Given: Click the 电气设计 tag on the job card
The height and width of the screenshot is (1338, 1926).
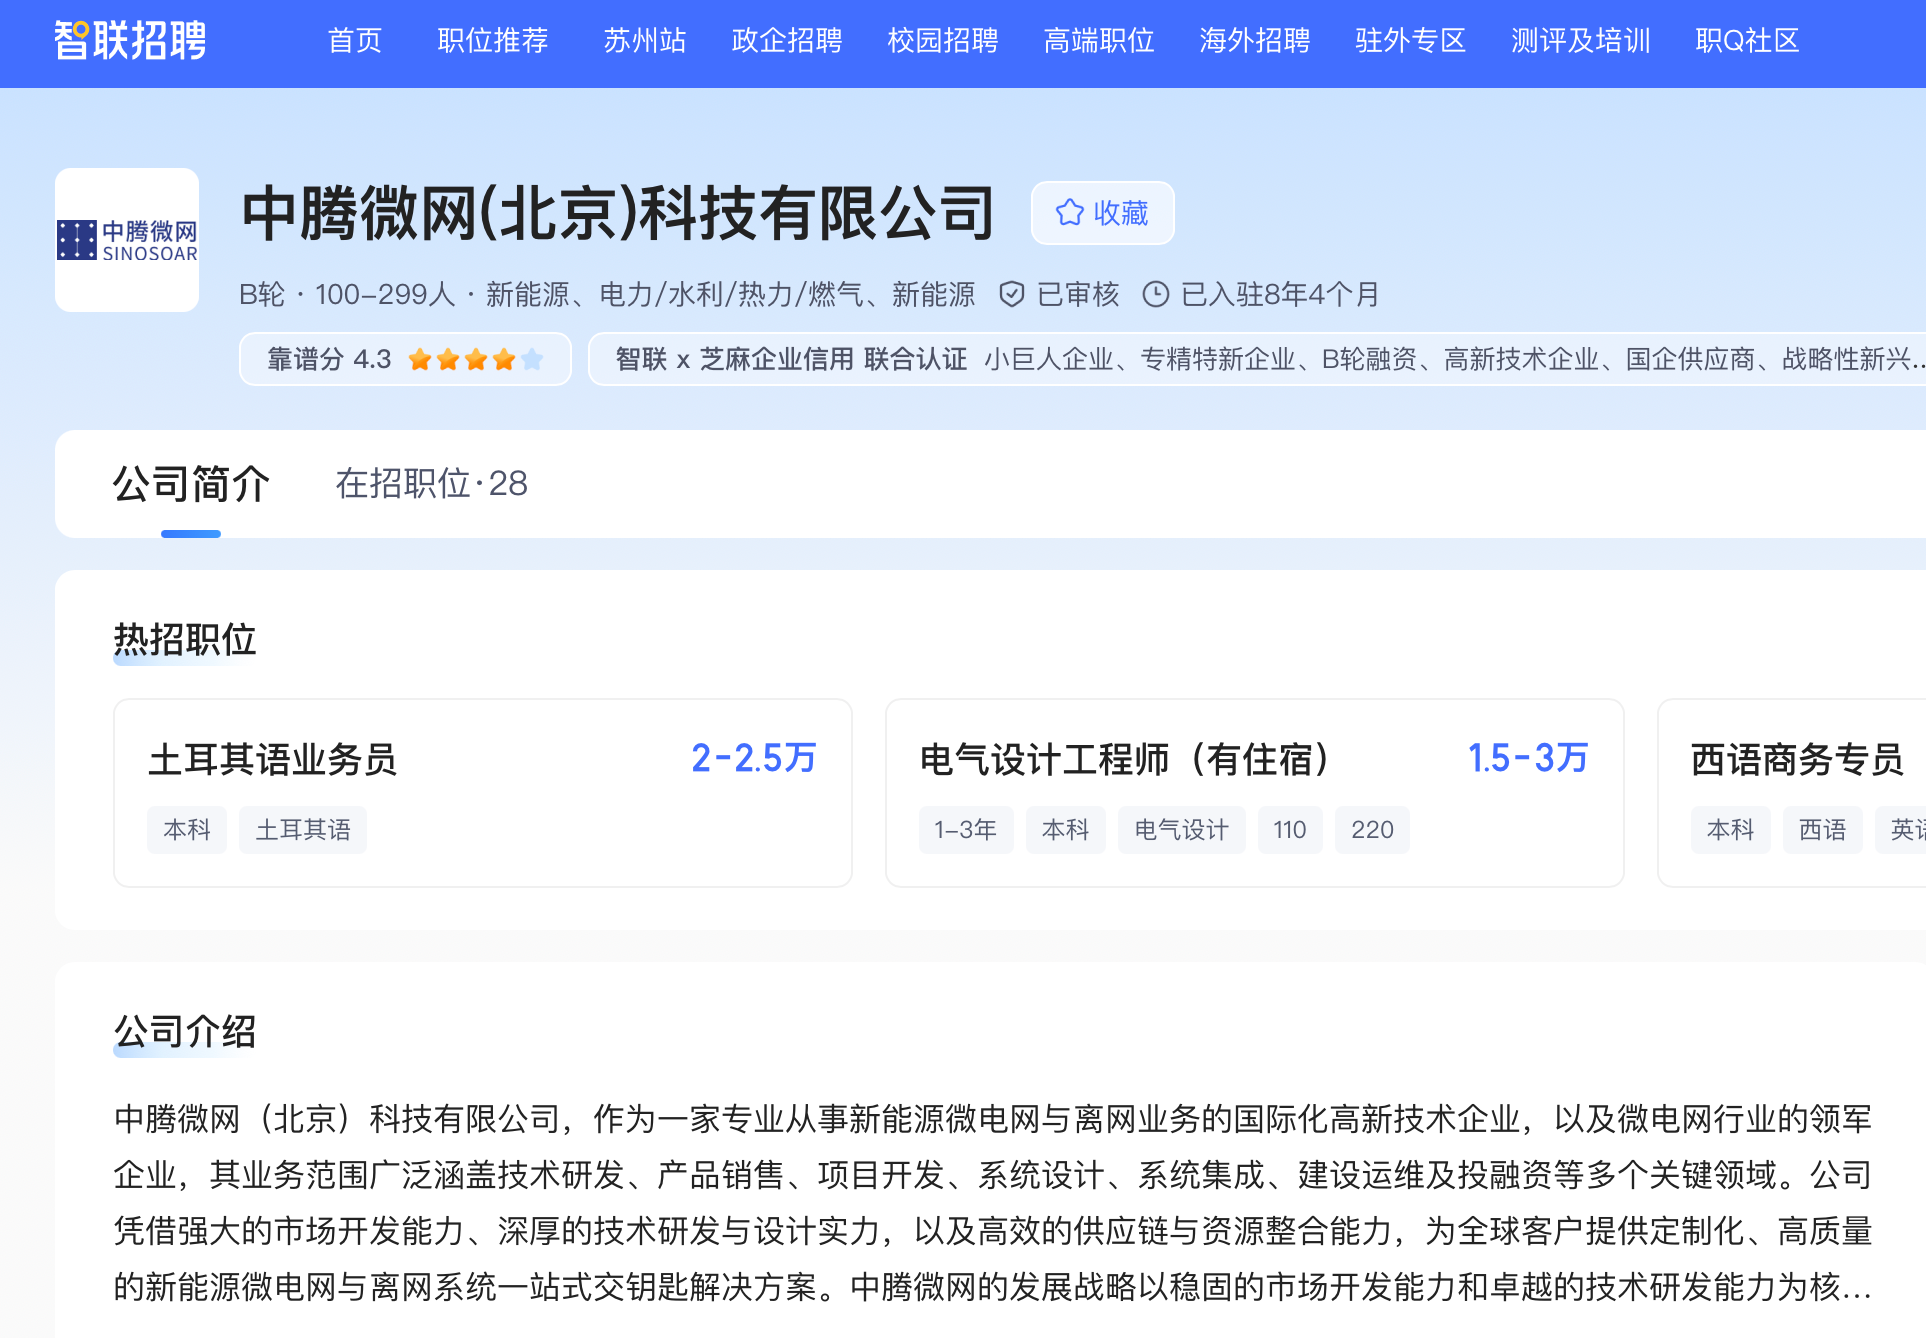Looking at the screenshot, I should tap(1180, 830).
